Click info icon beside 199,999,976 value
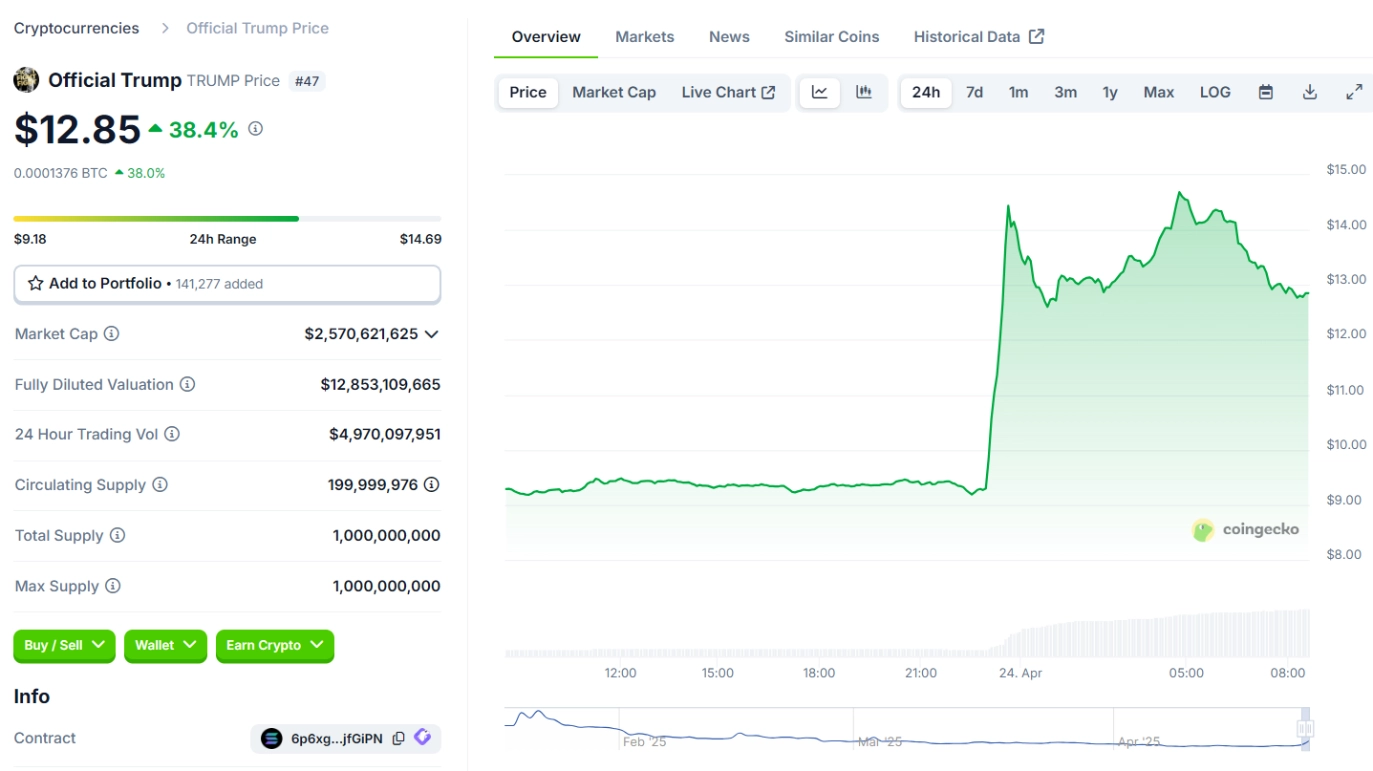1373x771 pixels. [x=431, y=485]
